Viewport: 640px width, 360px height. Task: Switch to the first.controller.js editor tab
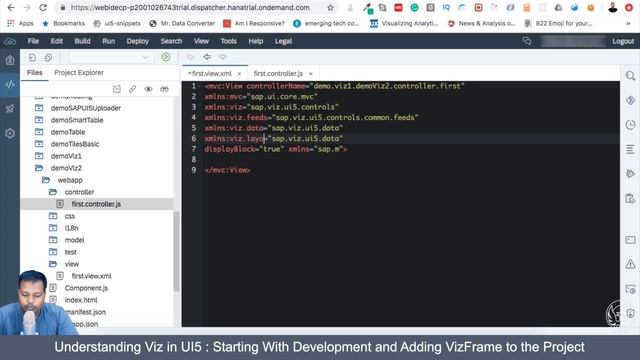[x=278, y=73]
